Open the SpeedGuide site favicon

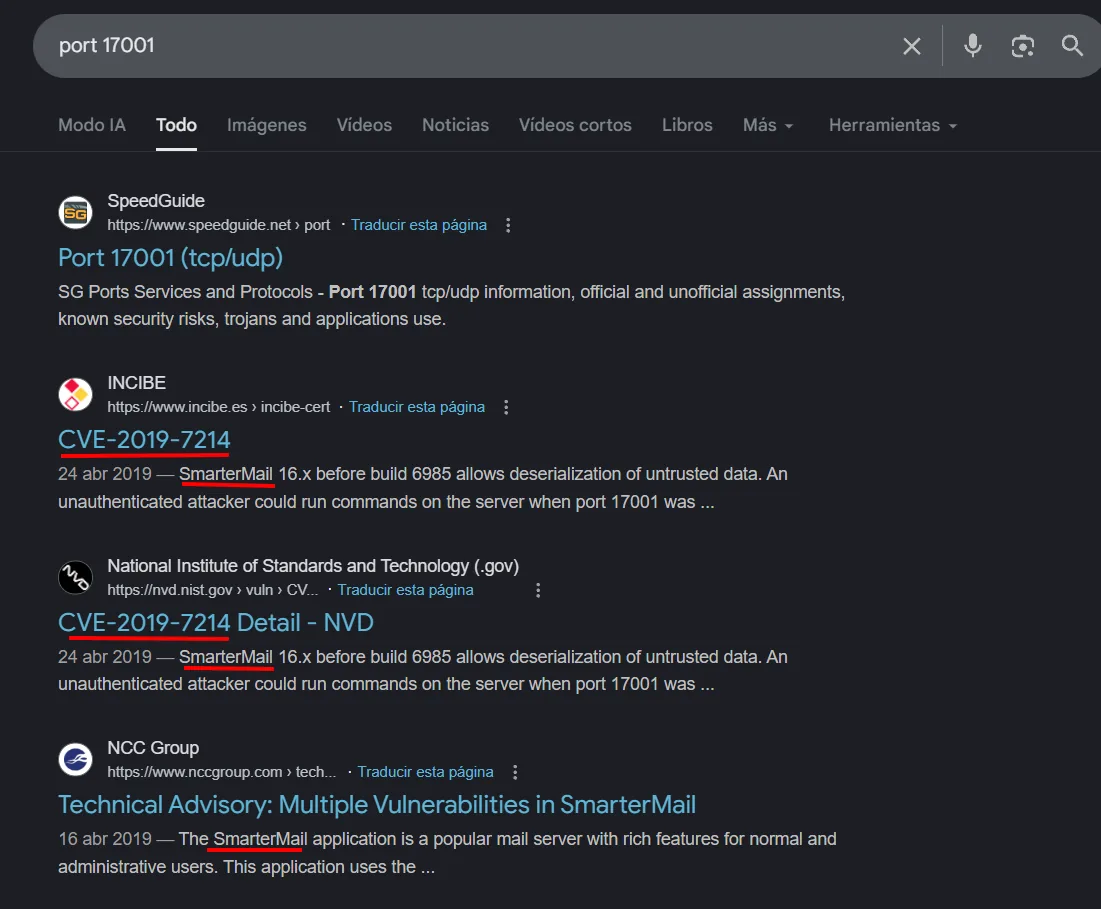pyautogui.click(x=75, y=213)
